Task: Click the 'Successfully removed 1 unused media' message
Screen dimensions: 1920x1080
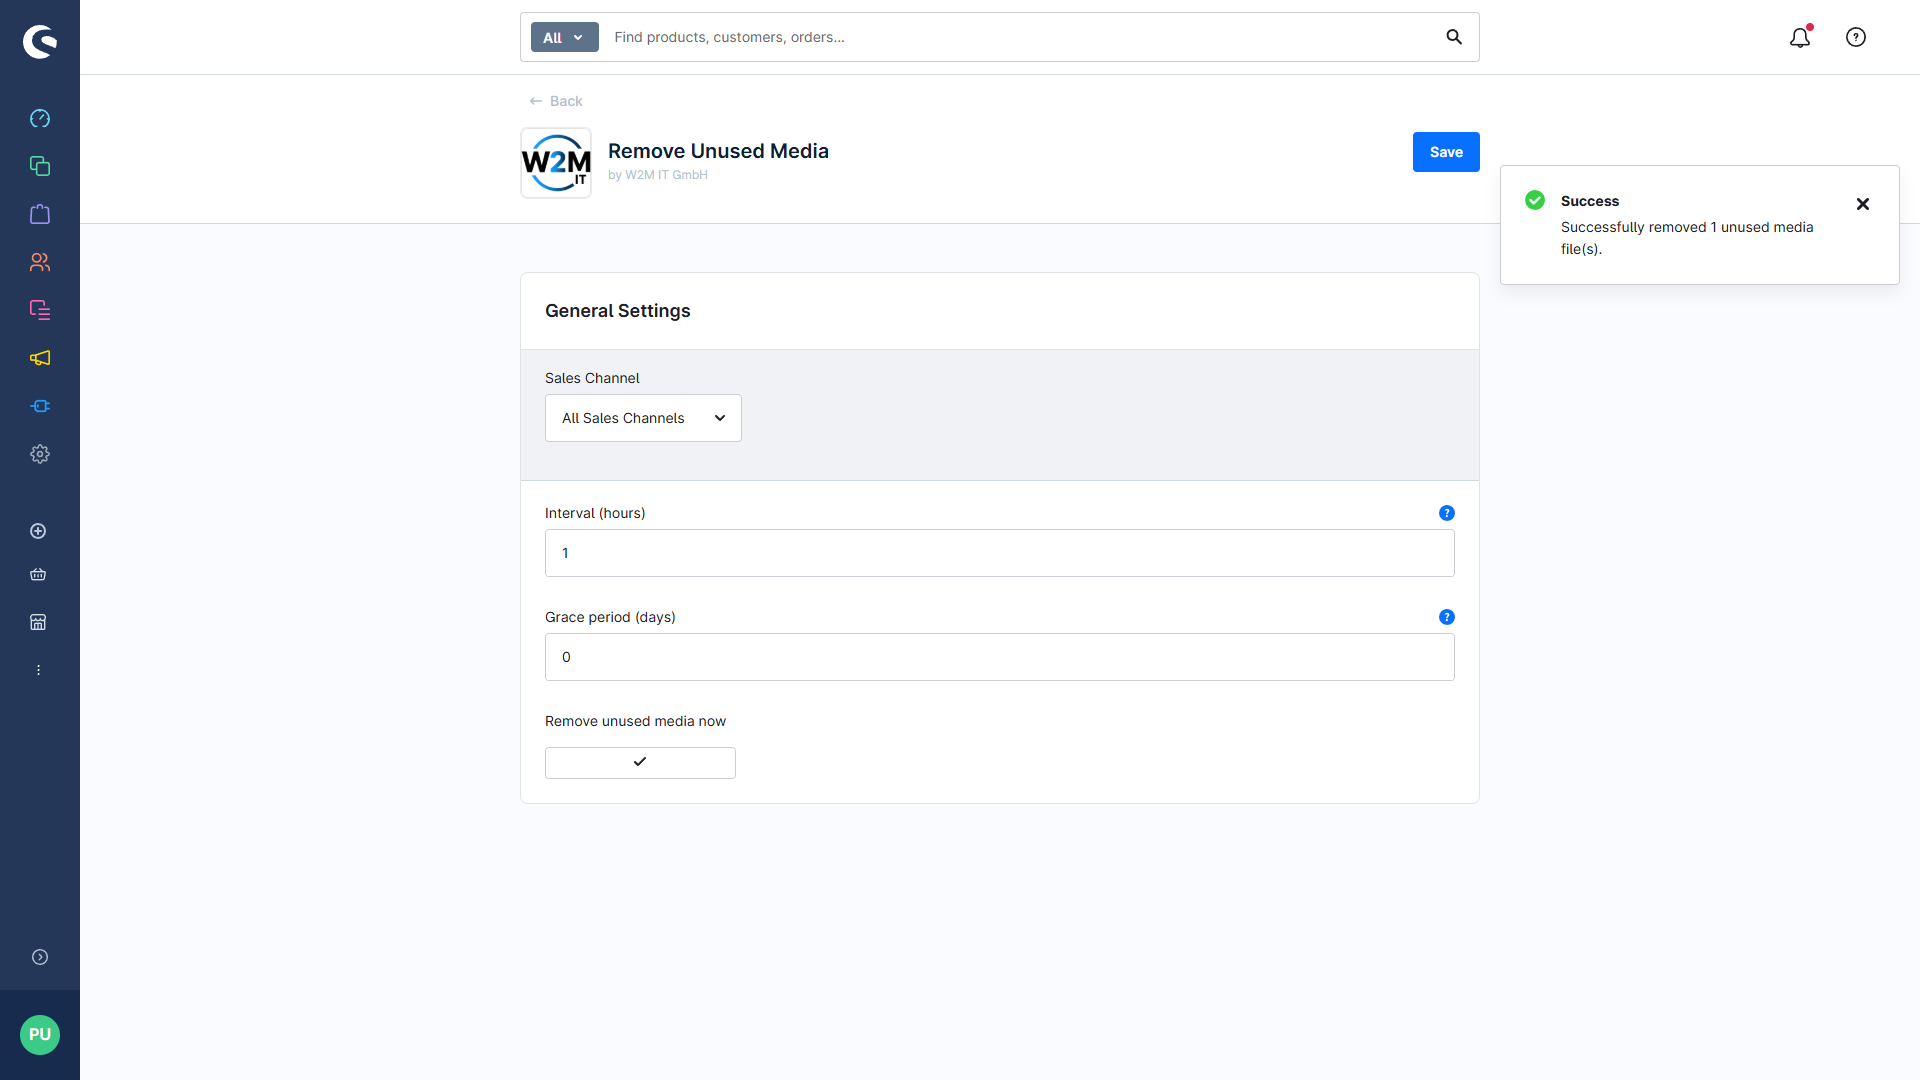Action: [x=1687, y=238]
